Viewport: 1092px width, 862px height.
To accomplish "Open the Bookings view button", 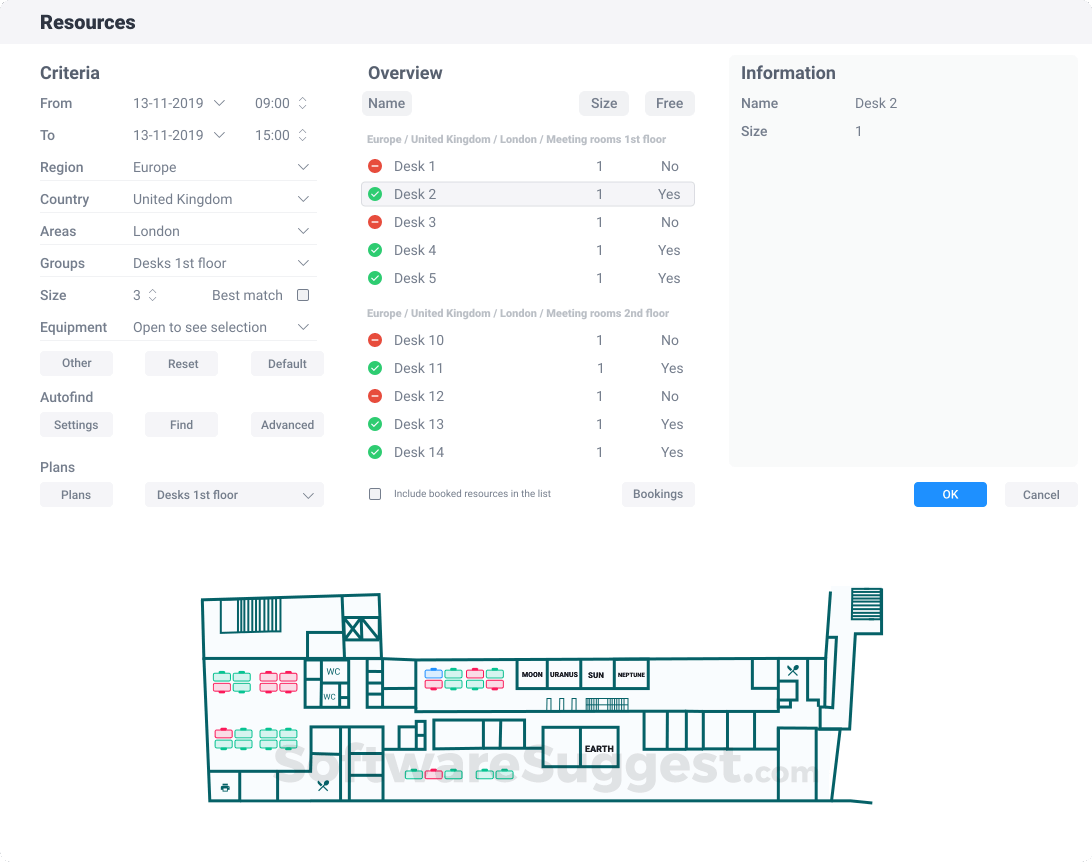I will (x=658, y=494).
